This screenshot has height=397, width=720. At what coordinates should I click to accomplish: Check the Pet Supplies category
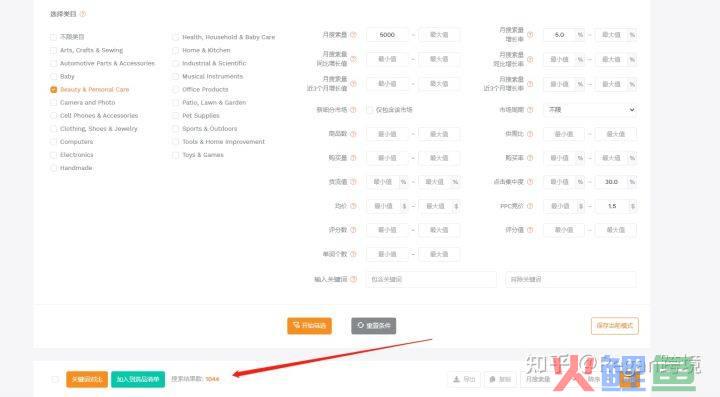point(175,116)
